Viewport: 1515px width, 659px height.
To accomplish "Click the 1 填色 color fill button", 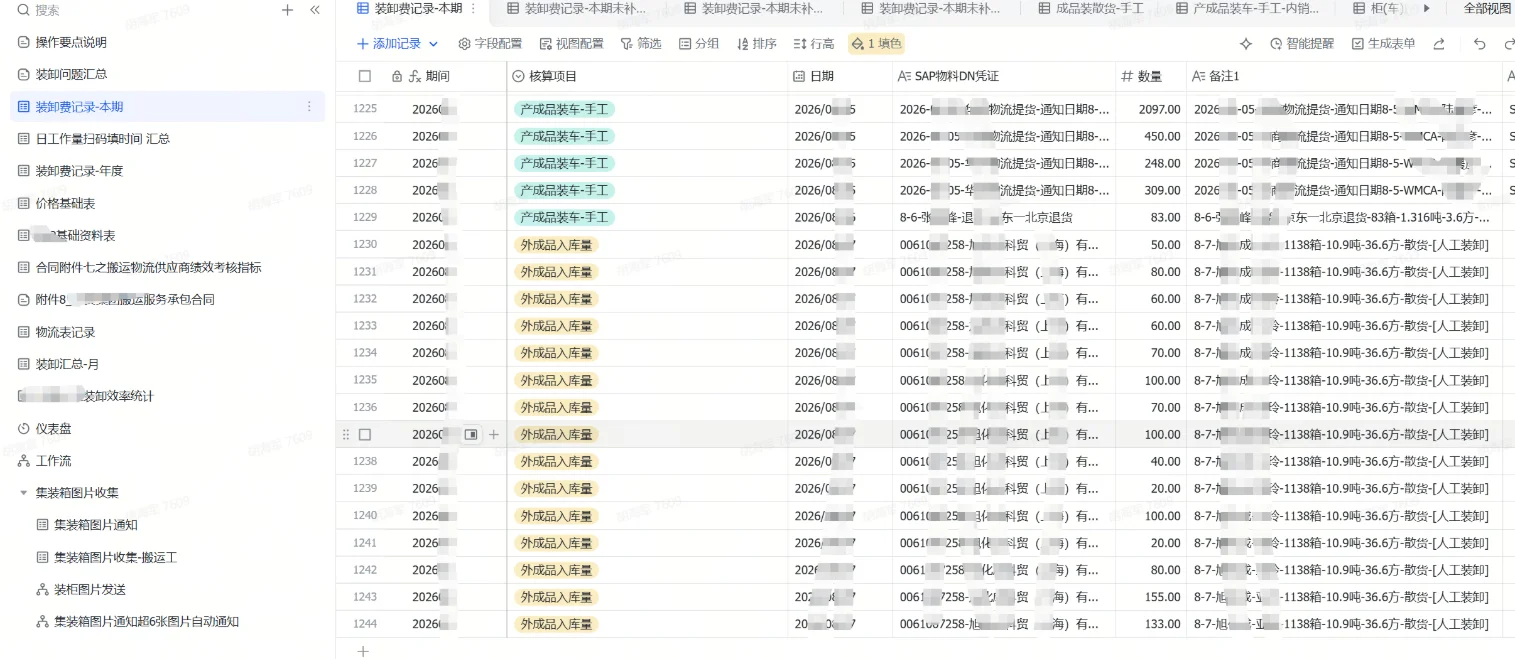I will click(x=876, y=44).
